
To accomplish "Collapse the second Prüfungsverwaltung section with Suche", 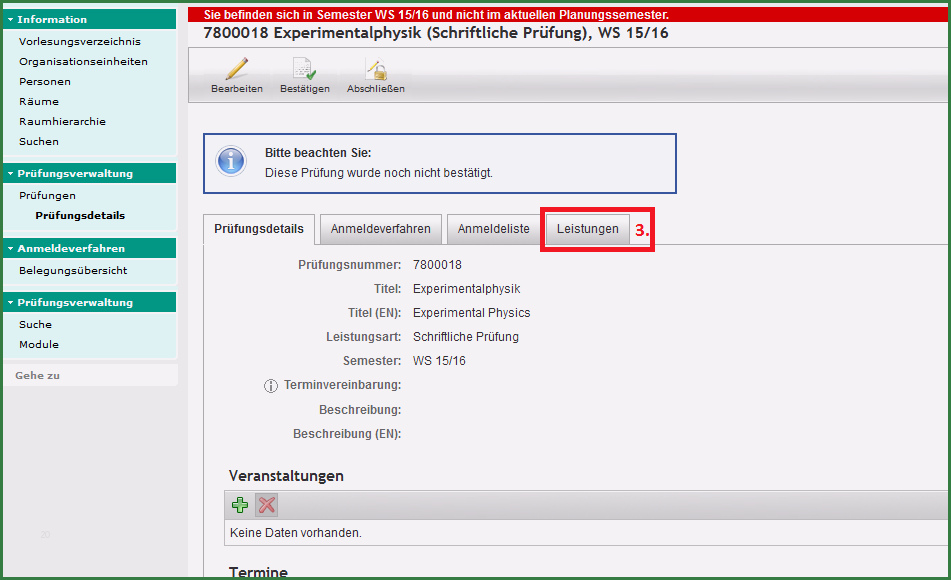I will click(10, 302).
